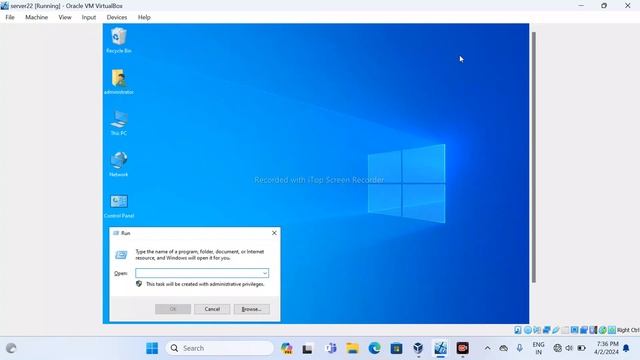The image size is (640, 360).
Task: Open the screen recorder taskbar icon
Action: click(x=462, y=348)
